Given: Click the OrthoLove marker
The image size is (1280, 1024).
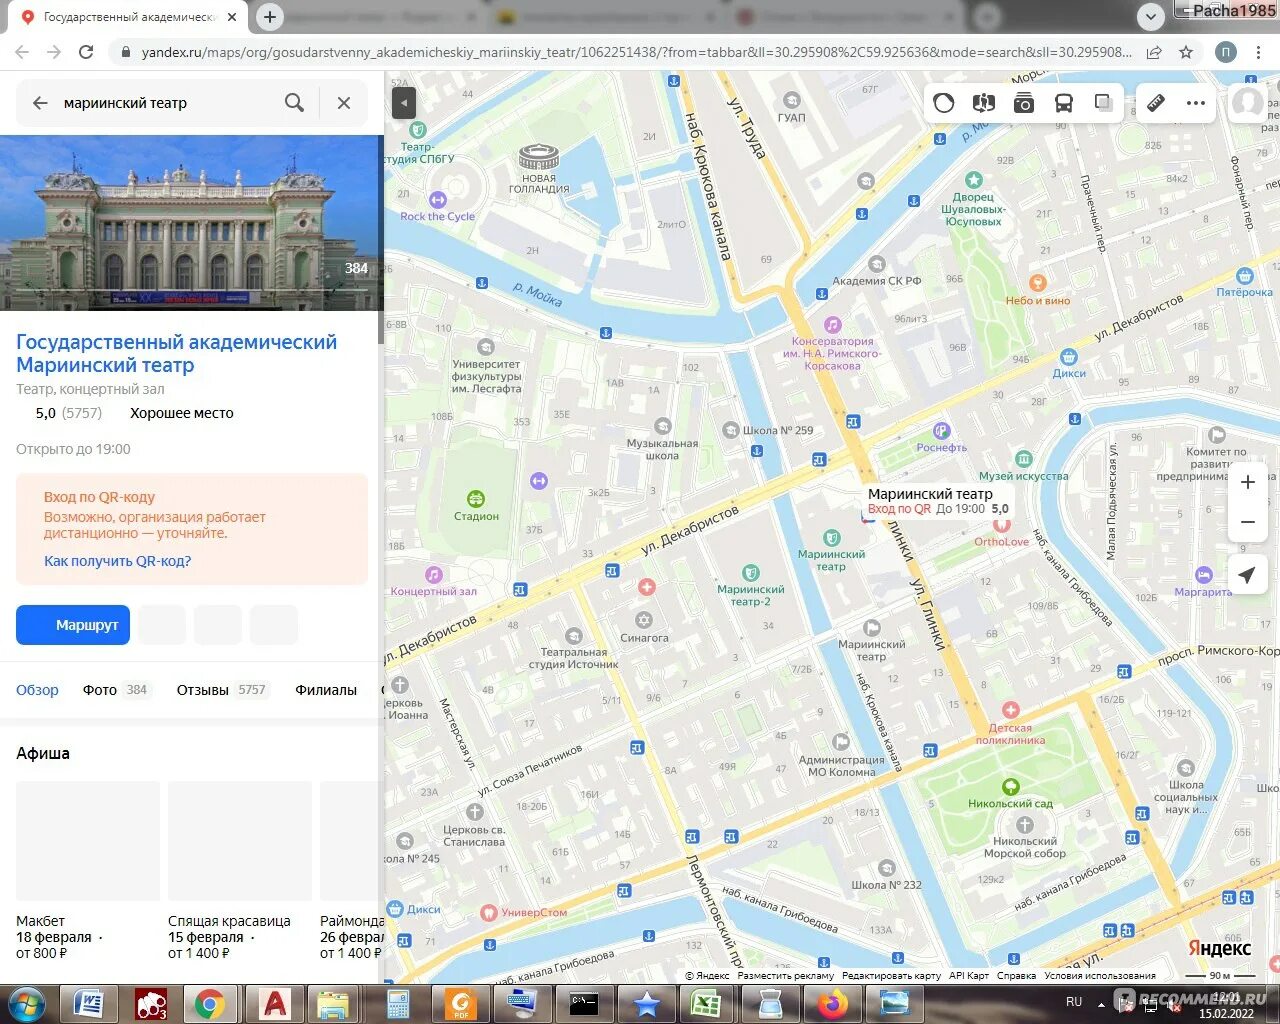Looking at the screenshot, I should (1002, 525).
